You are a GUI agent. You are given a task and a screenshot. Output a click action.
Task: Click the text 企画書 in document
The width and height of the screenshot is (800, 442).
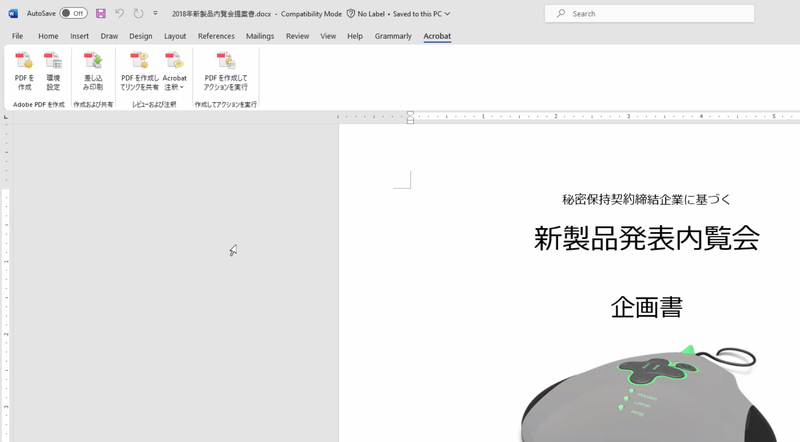pyautogui.click(x=646, y=307)
